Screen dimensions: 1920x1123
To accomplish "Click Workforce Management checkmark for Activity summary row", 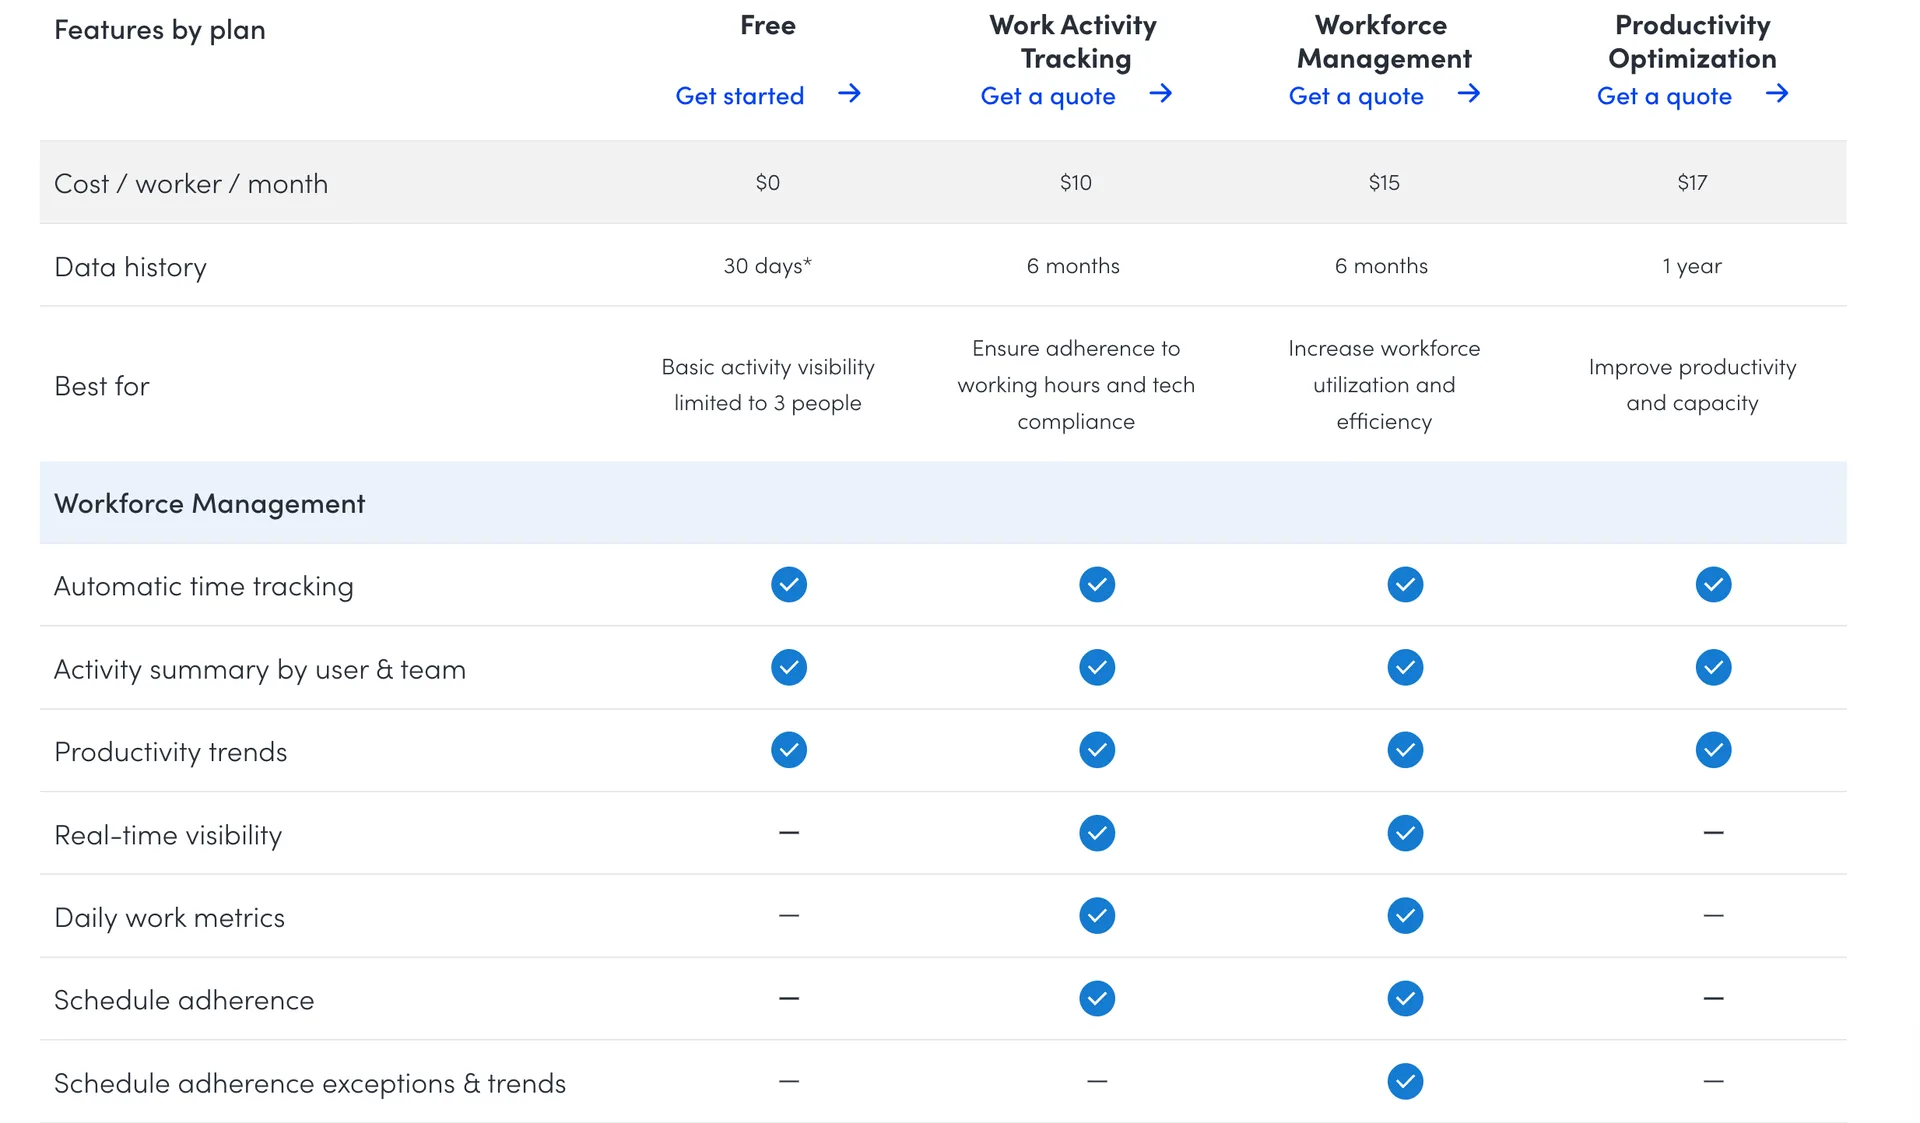I will tap(1405, 667).
